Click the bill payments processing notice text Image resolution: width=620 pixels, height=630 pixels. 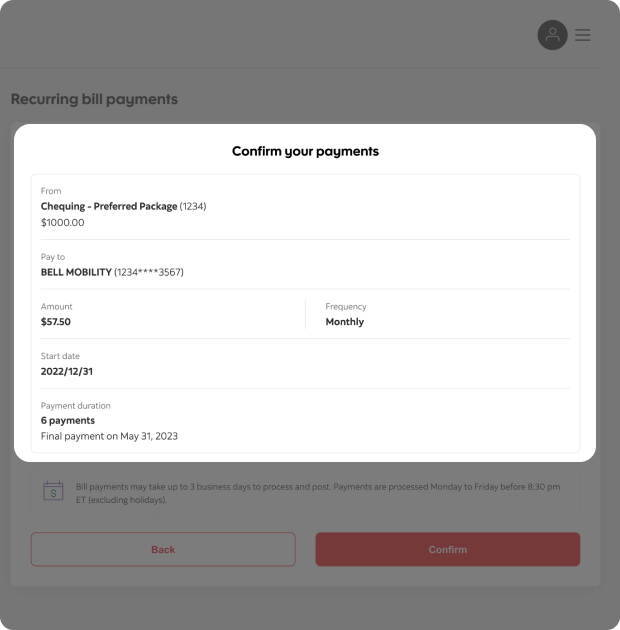318,492
